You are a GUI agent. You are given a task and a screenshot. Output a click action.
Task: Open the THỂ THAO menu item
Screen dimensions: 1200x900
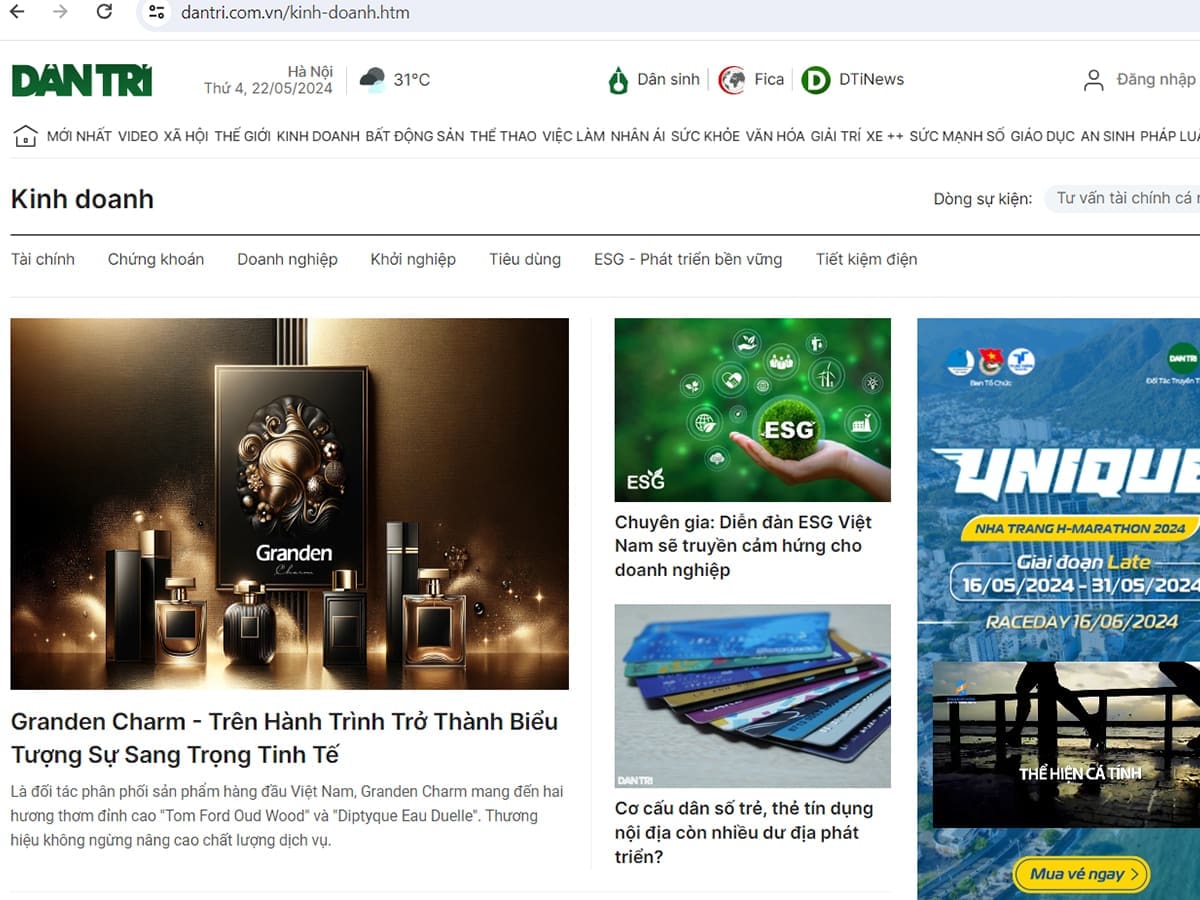click(x=503, y=136)
